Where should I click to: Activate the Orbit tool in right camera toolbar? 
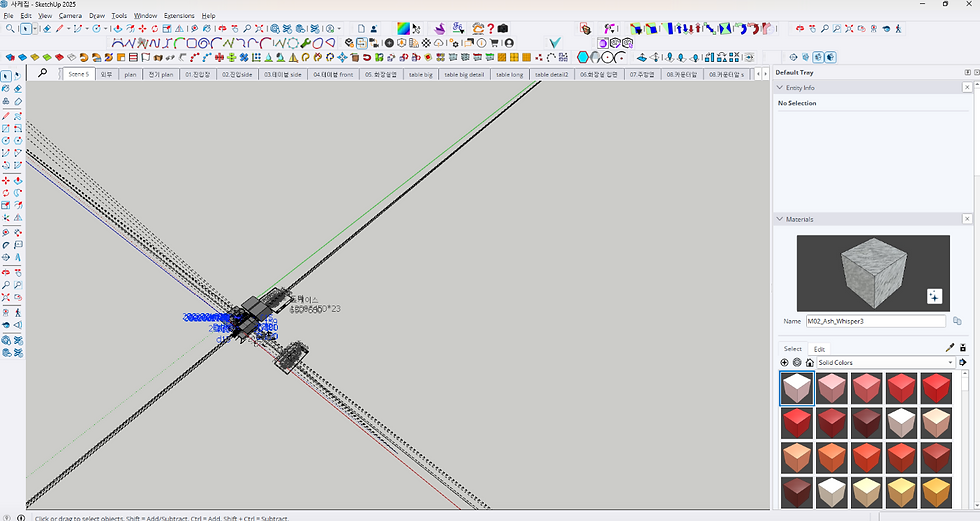click(x=799, y=29)
